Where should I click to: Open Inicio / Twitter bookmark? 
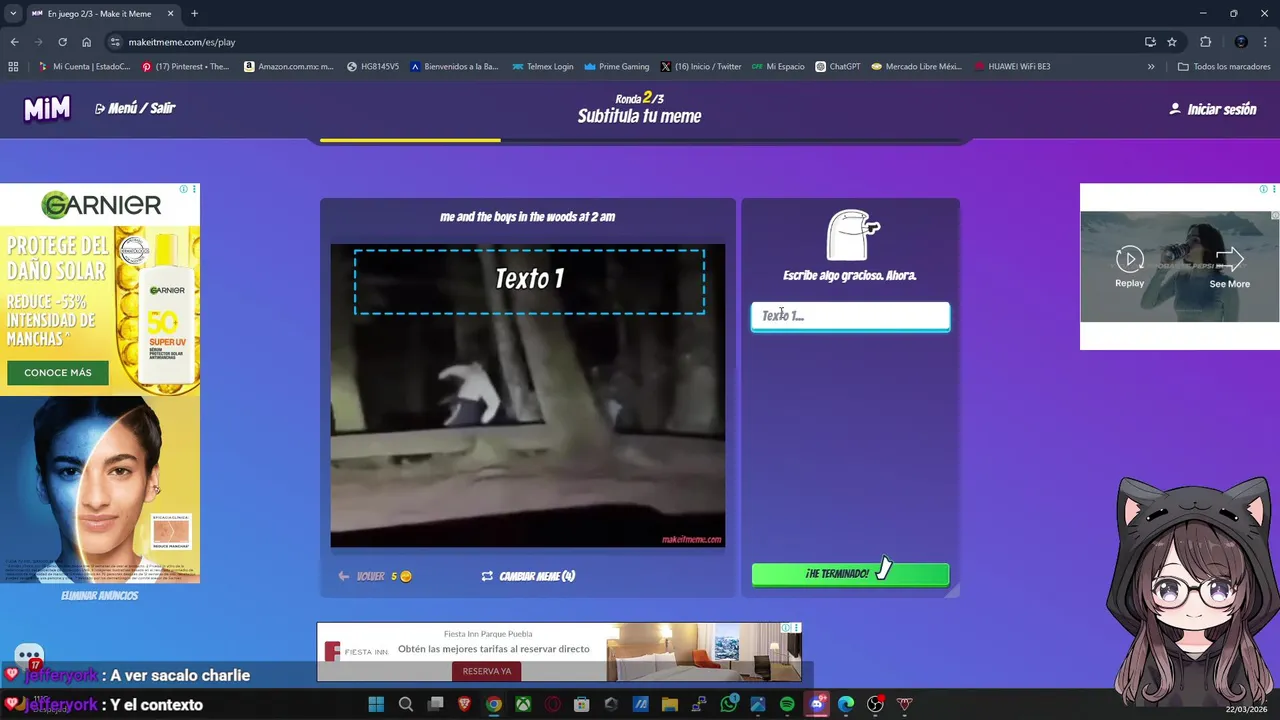[701, 67]
